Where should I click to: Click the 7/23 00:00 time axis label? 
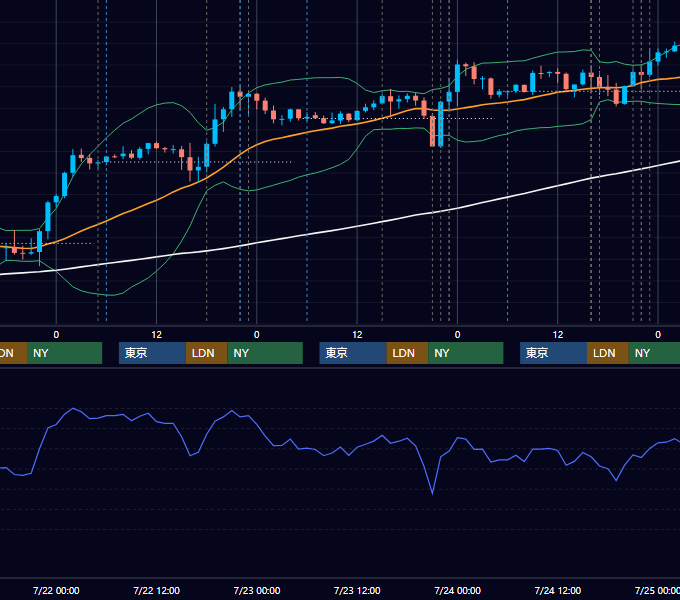[x=257, y=590]
